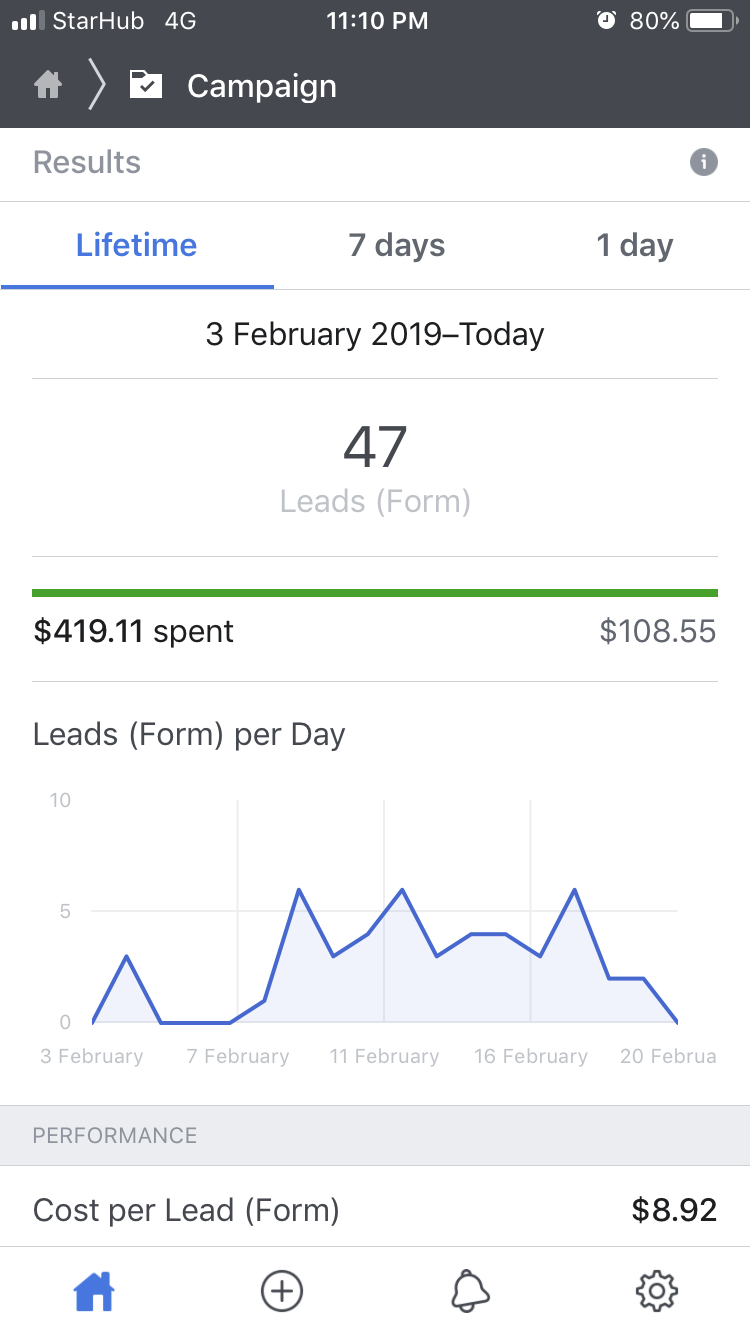
Task: Select the Lifetime tab
Action: (137, 246)
